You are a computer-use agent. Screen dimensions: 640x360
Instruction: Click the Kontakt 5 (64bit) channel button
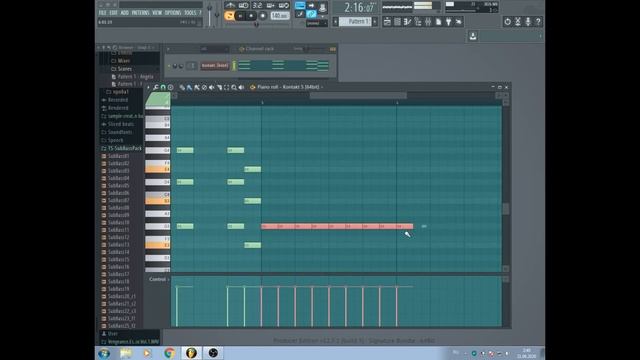coord(215,66)
